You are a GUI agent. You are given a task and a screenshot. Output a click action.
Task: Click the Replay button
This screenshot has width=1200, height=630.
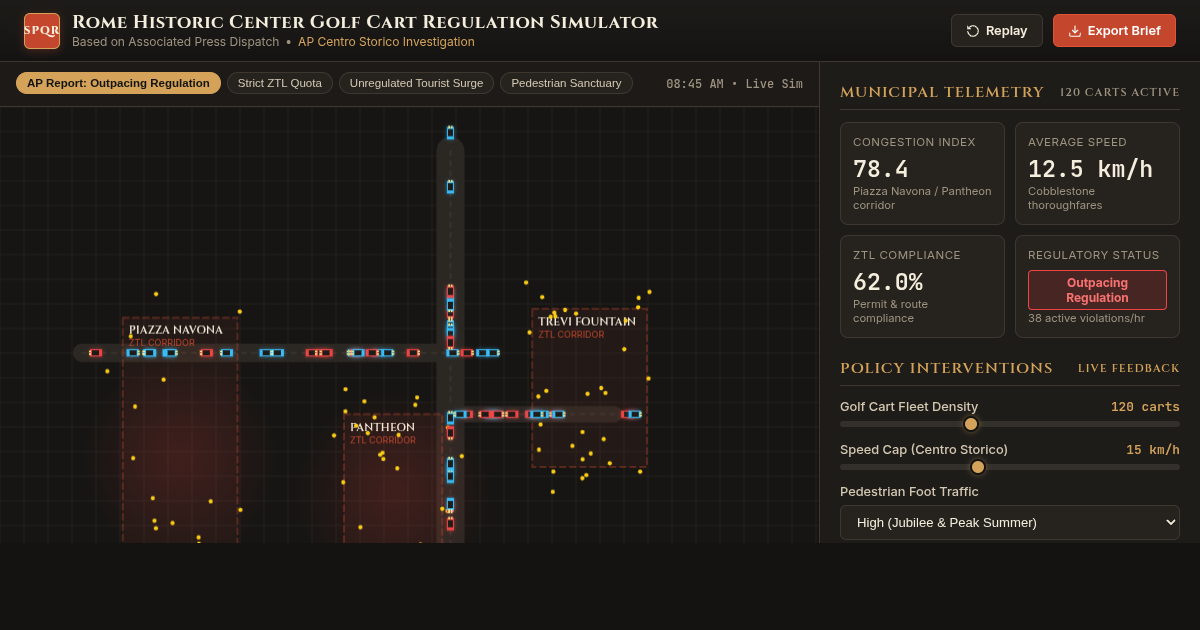click(x=996, y=31)
